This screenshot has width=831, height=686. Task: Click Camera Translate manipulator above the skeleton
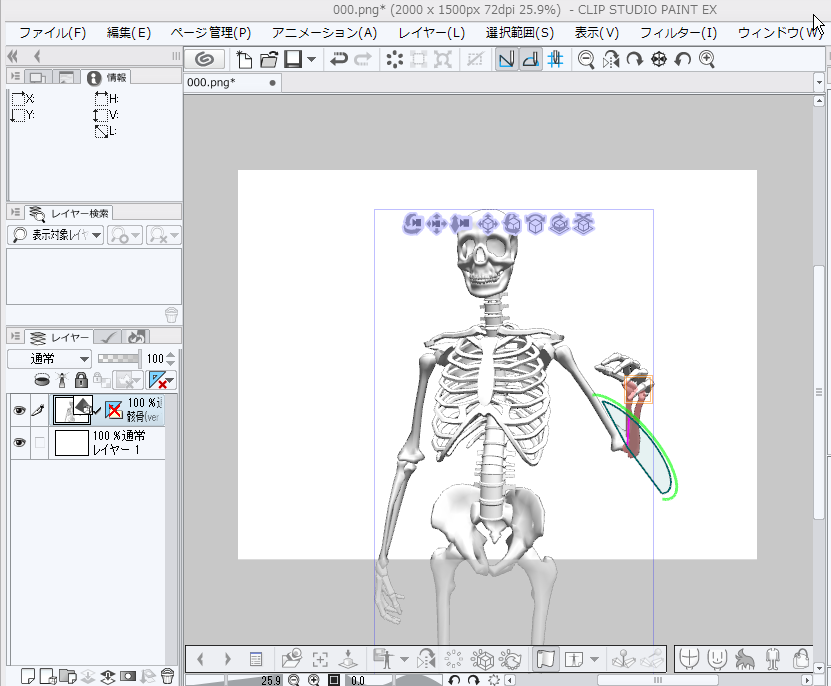click(437, 224)
